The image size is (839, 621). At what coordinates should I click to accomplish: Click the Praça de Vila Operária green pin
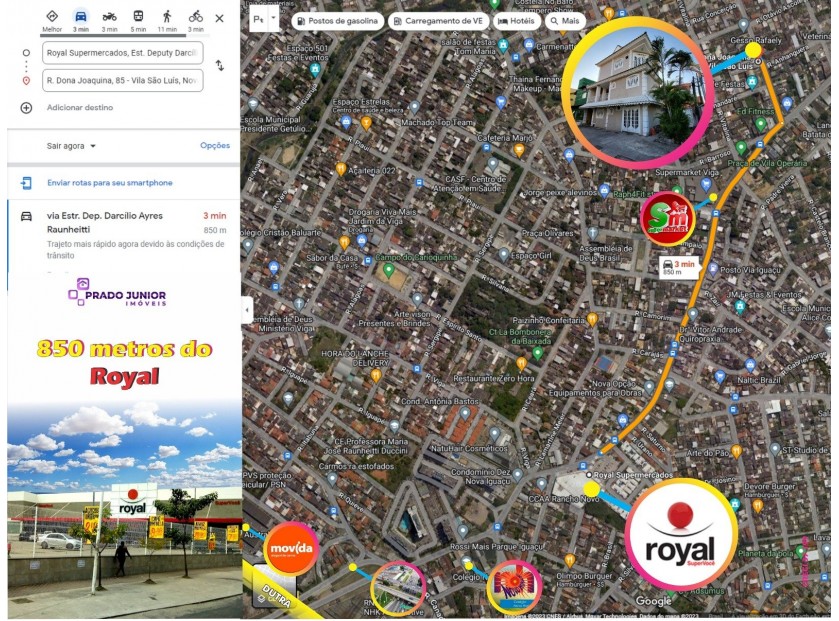pyautogui.click(x=741, y=147)
